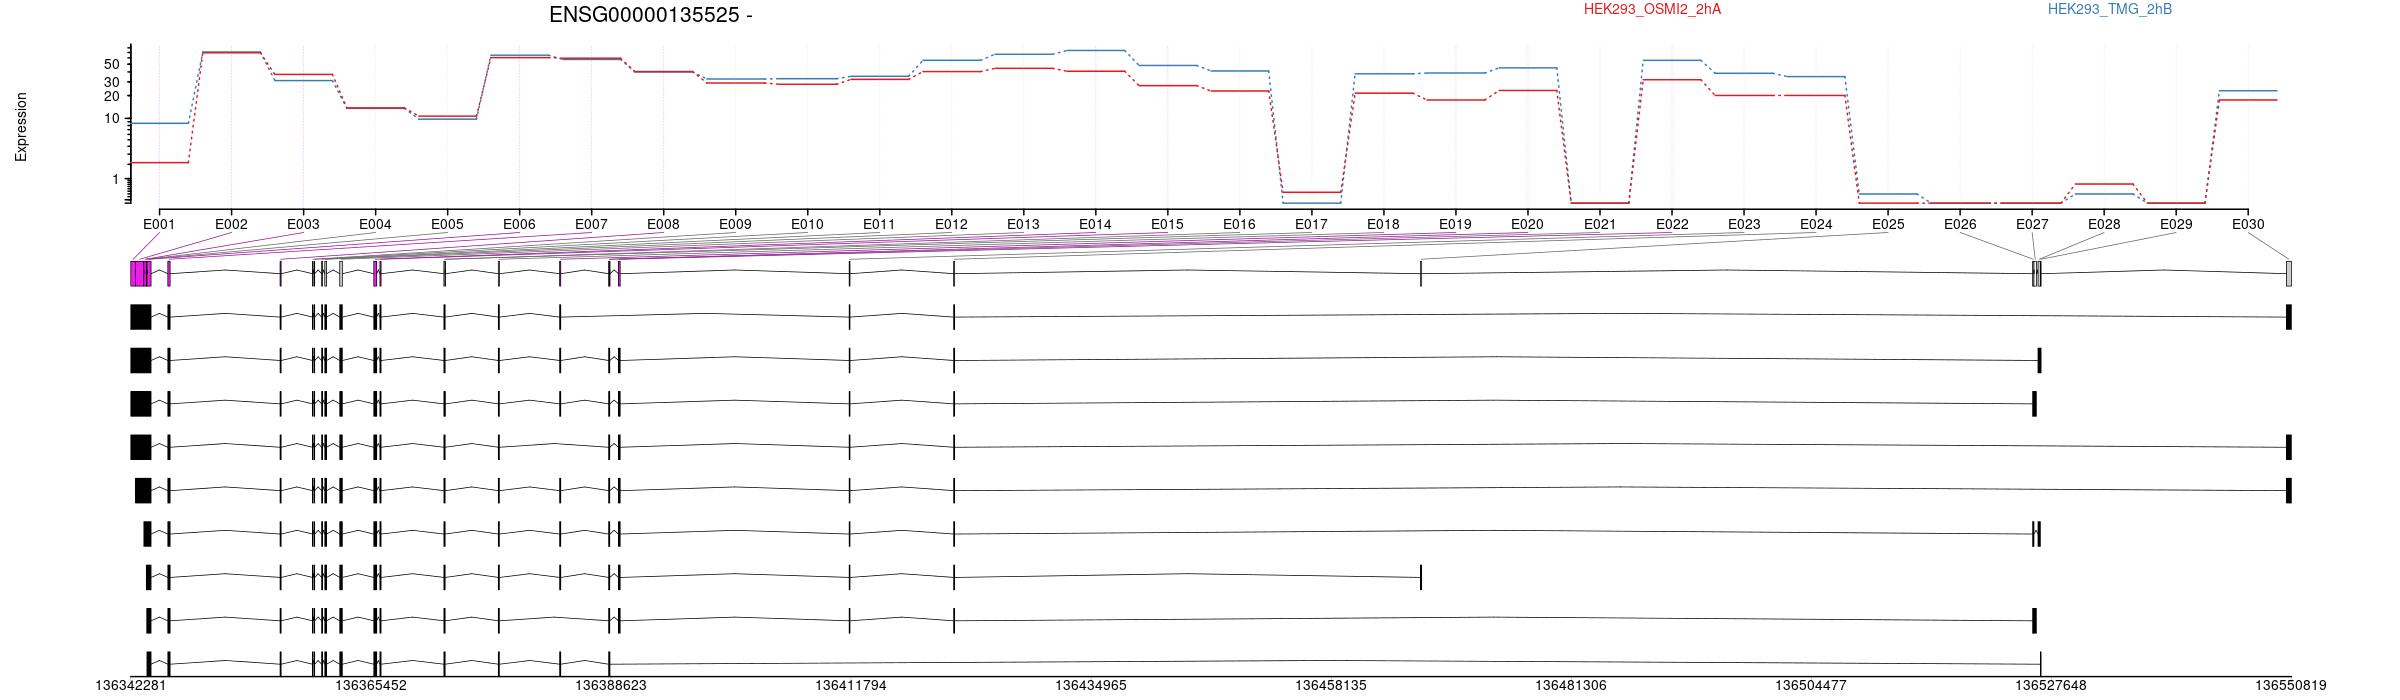This screenshot has width=2400, height=700.
Task: Select the HEK293_TMG_2hB legend label
Action: 2110,9
